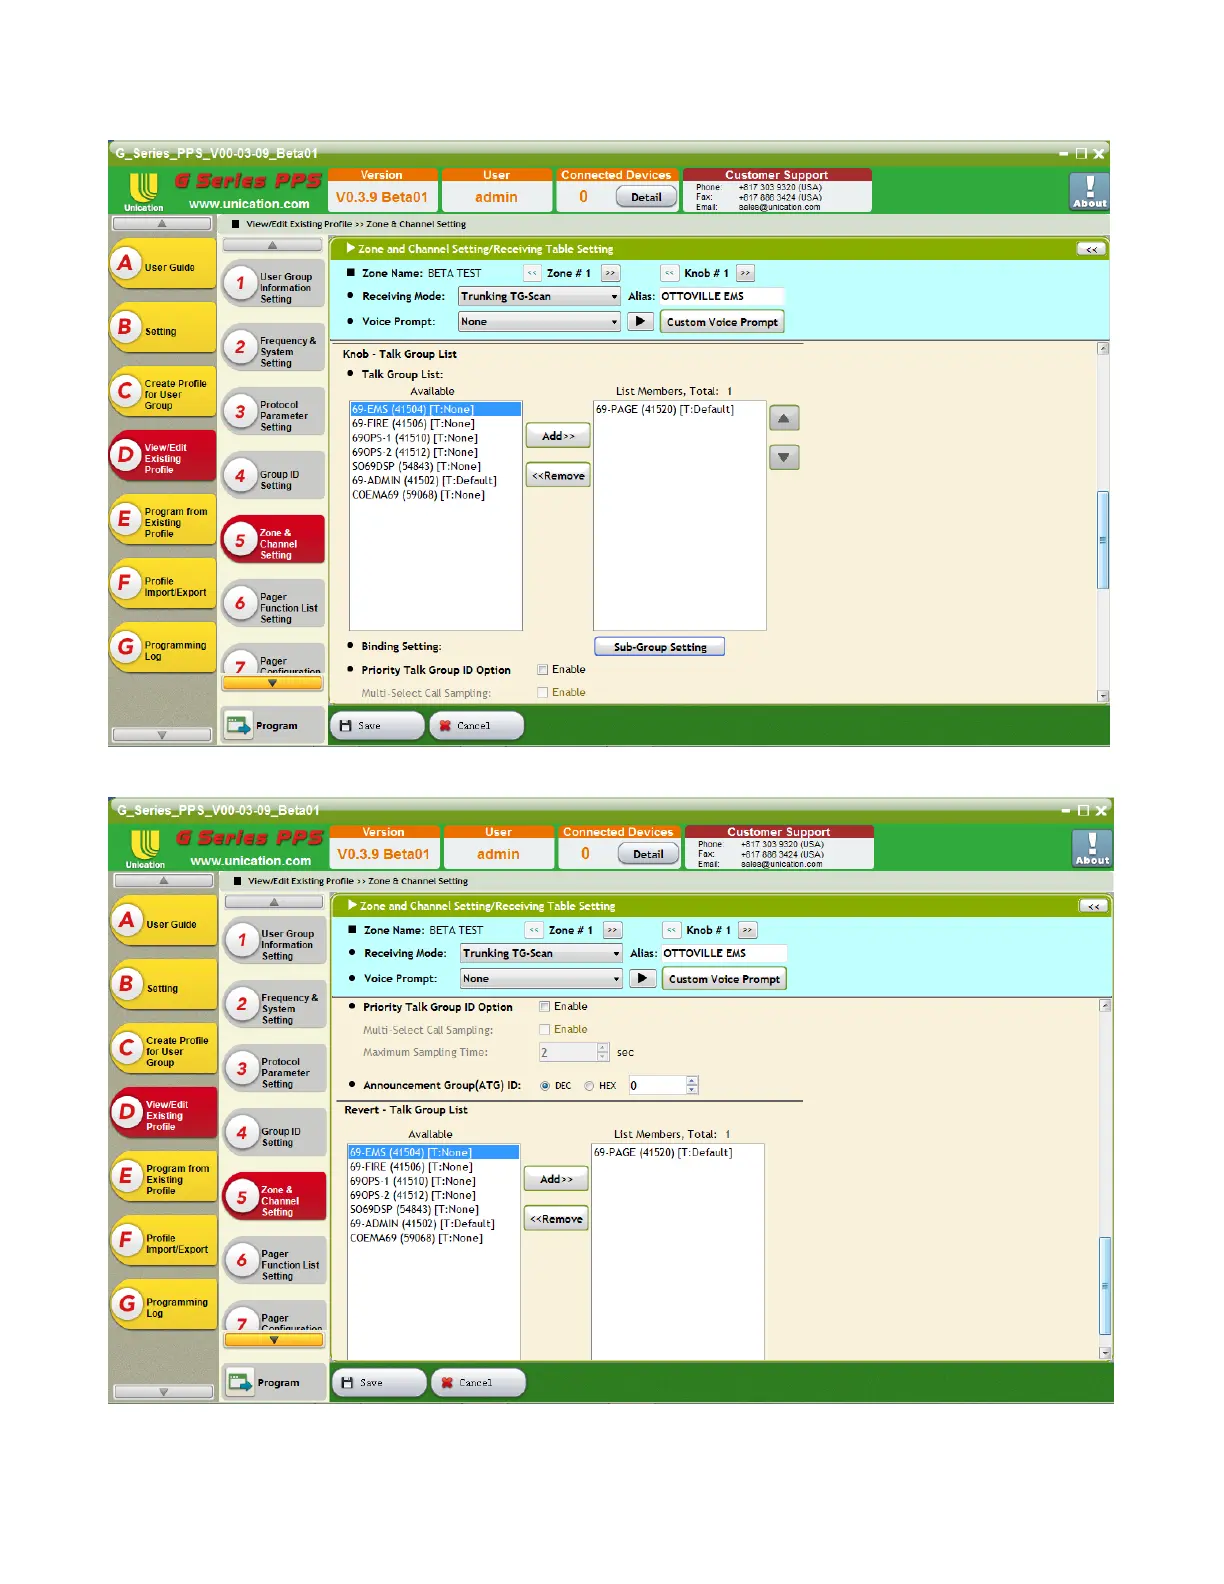Open Program from Existing Profile in top window
Screen dimensions: 1224x1584
pyautogui.click(x=163, y=521)
